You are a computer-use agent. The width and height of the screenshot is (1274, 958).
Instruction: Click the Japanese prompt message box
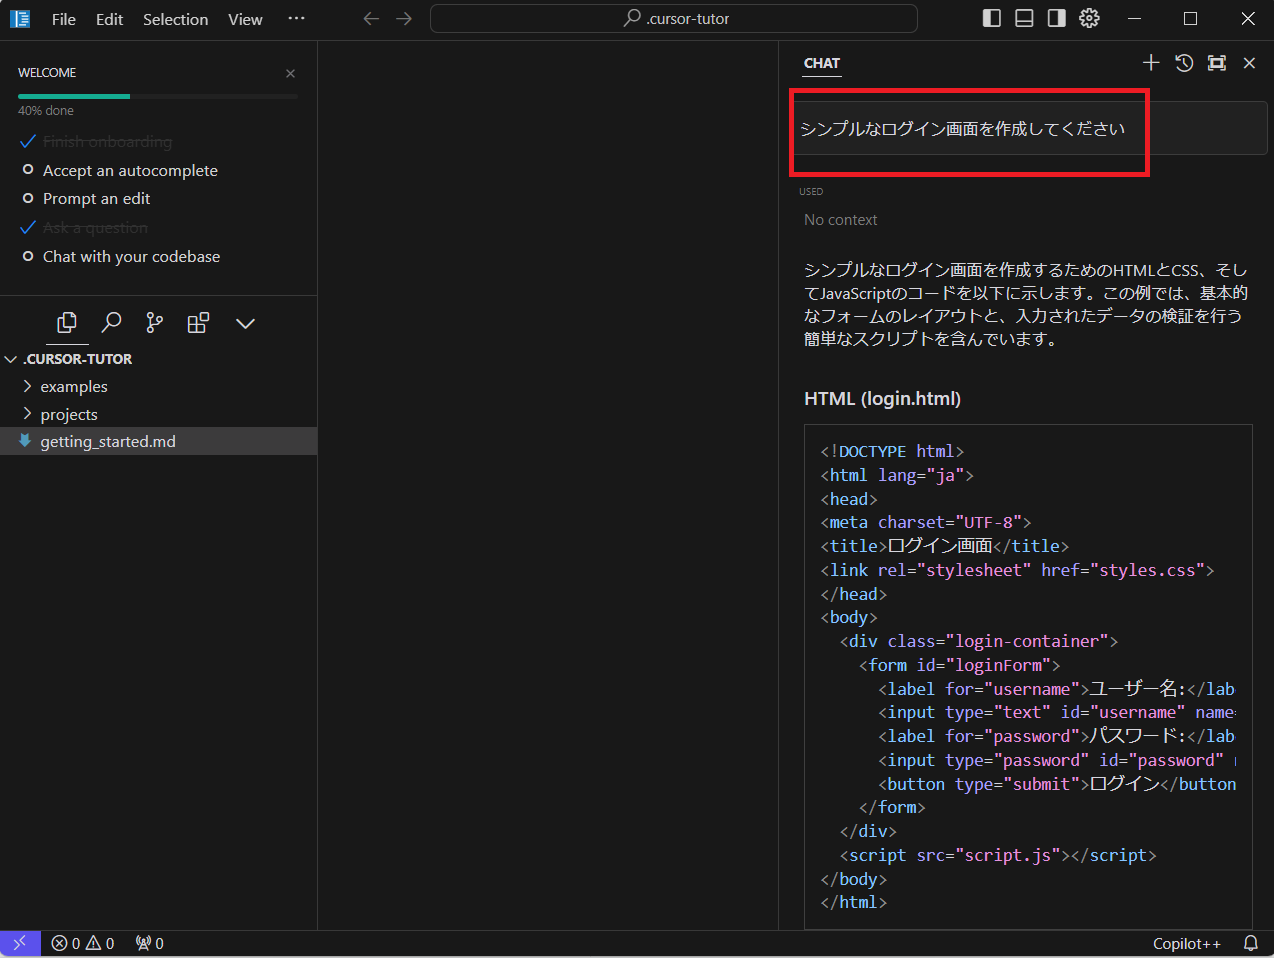coord(1029,129)
